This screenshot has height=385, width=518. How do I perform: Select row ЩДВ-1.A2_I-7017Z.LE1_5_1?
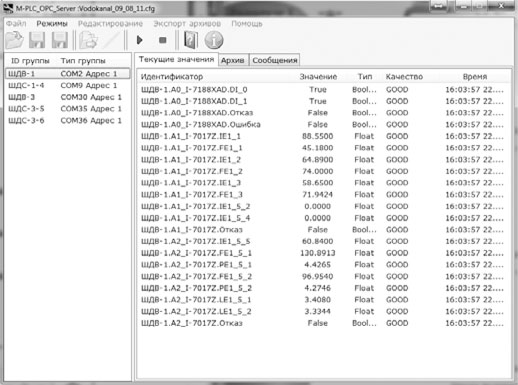click(324, 300)
